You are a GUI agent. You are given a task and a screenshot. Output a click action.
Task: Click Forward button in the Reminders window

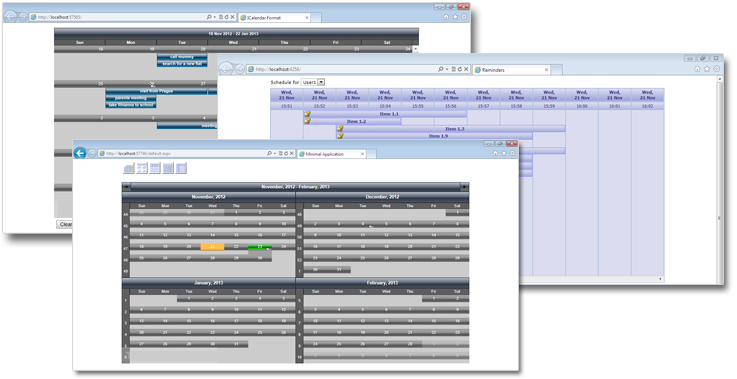click(x=239, y=69)
